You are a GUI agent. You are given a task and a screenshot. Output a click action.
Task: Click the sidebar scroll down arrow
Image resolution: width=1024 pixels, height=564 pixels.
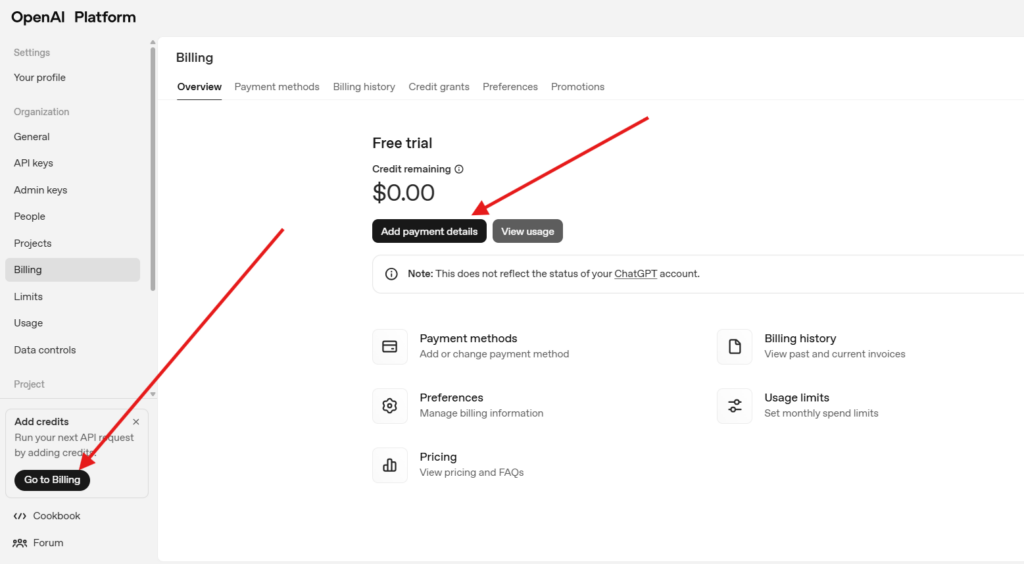point(153,394)
